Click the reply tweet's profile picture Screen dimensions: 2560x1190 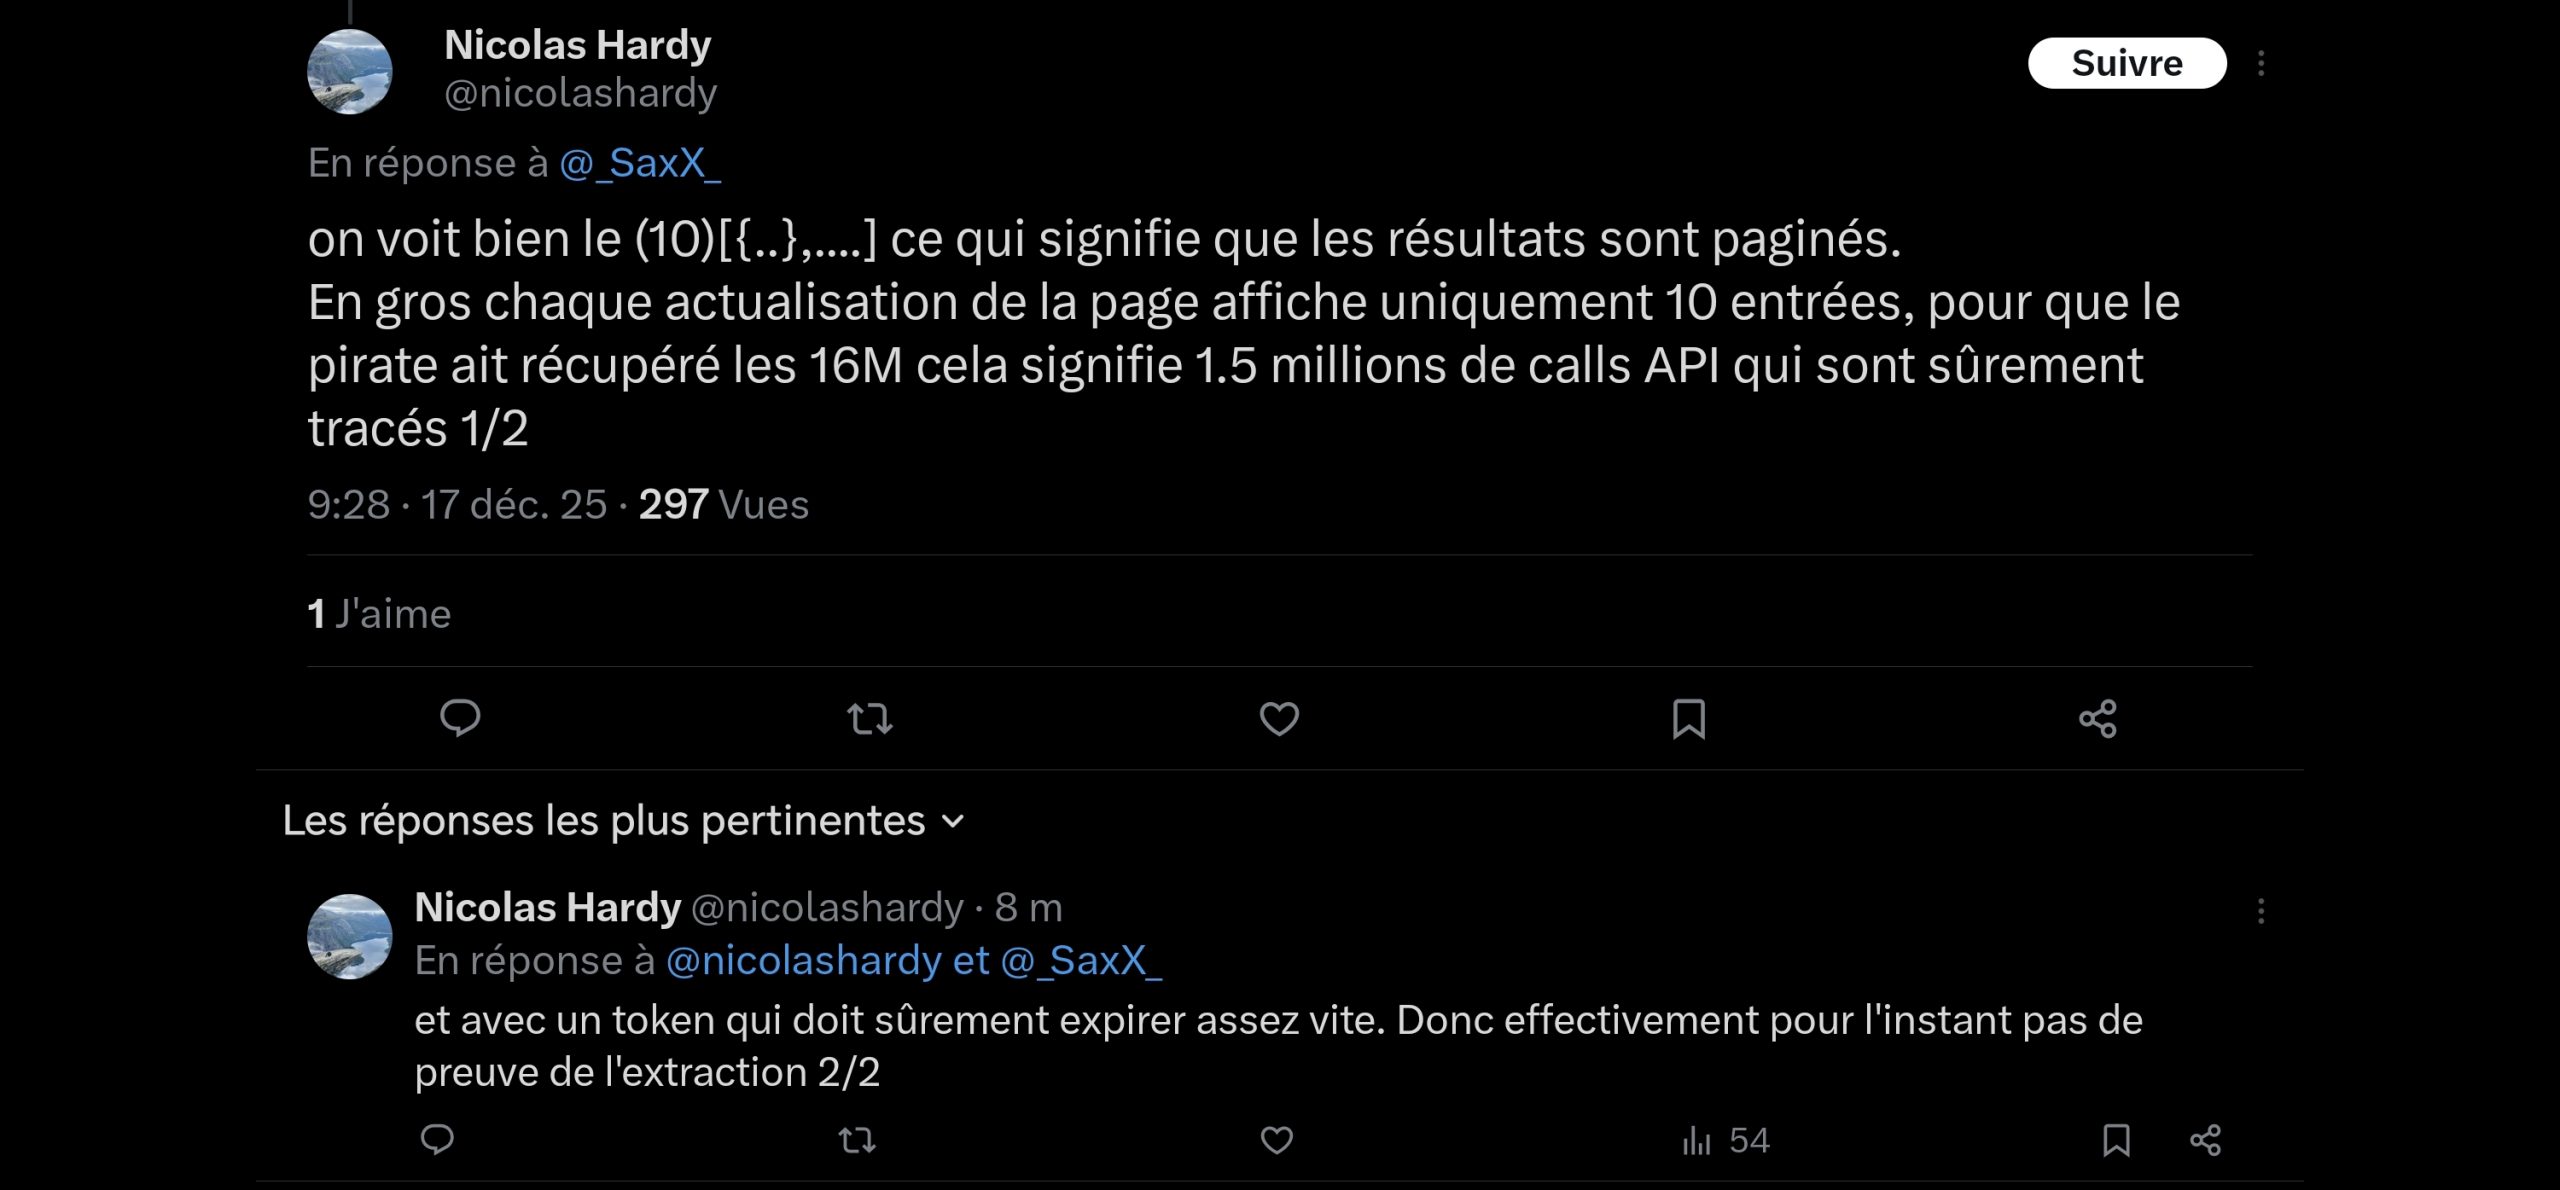(349, 936)
